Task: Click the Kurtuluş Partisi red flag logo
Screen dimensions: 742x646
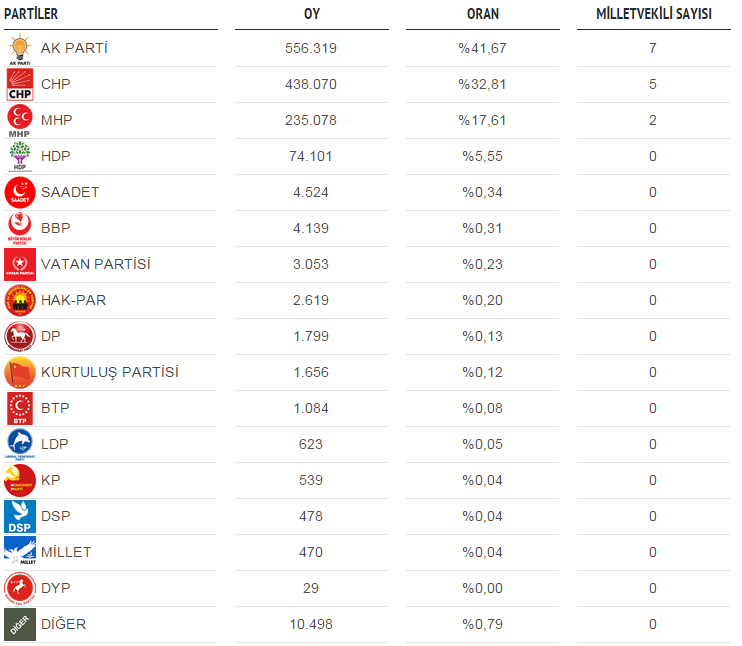Action: (20, 372)
